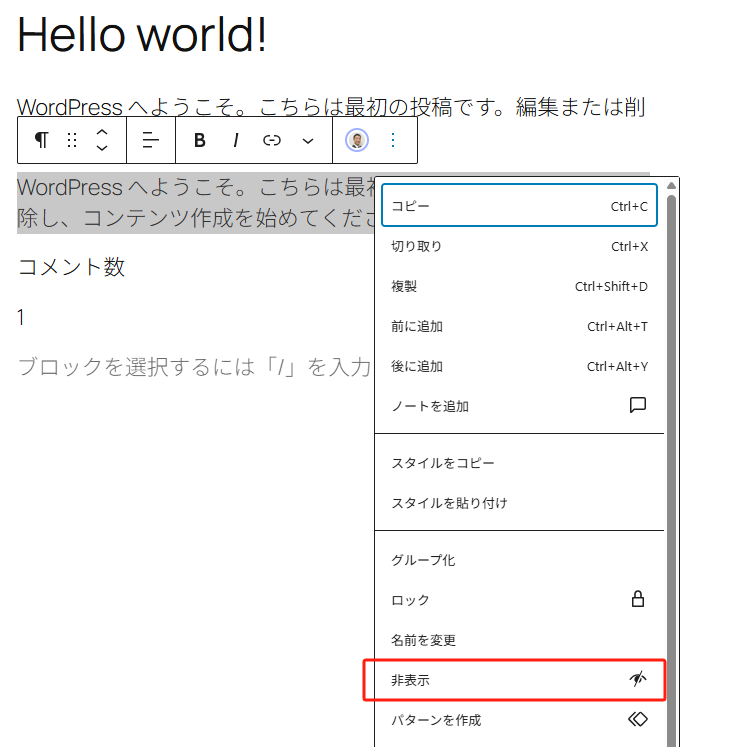The width and height of the screenshot is (738, 747).
Task: Toggle italic formatting
Action: [236, 140]
